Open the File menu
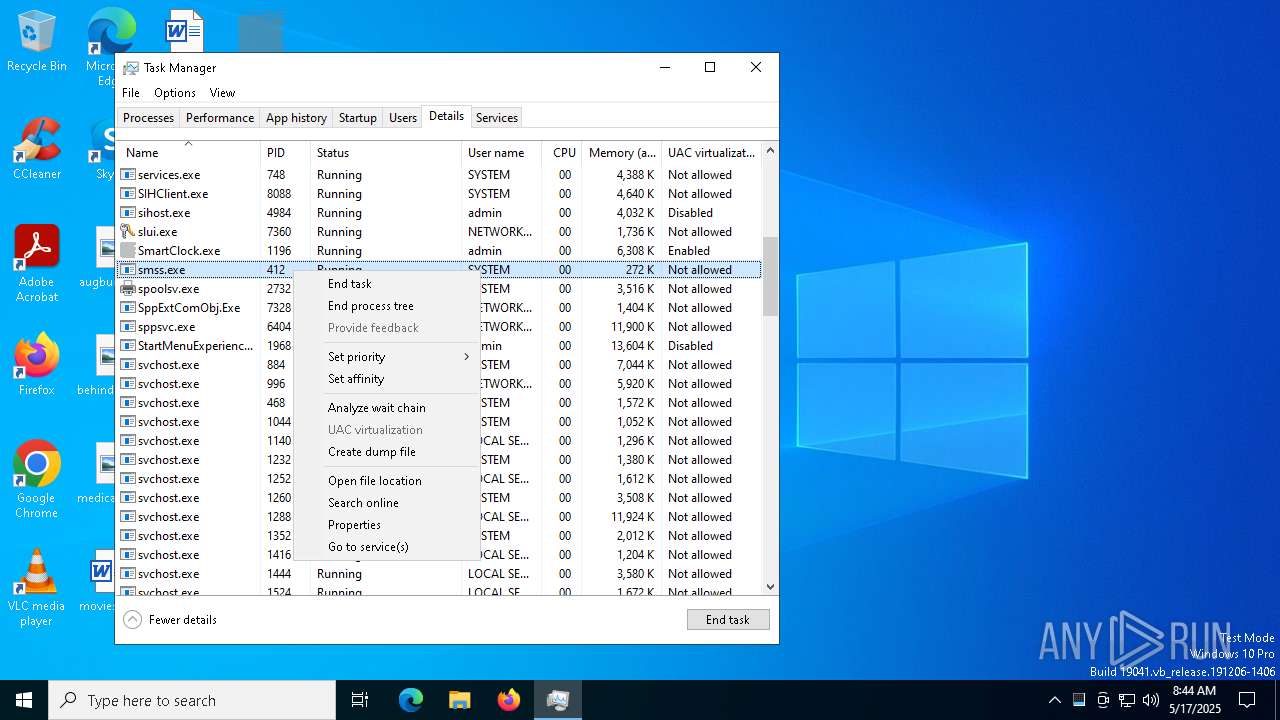This screenshot has height=720, width=1280. click(131, 93)
